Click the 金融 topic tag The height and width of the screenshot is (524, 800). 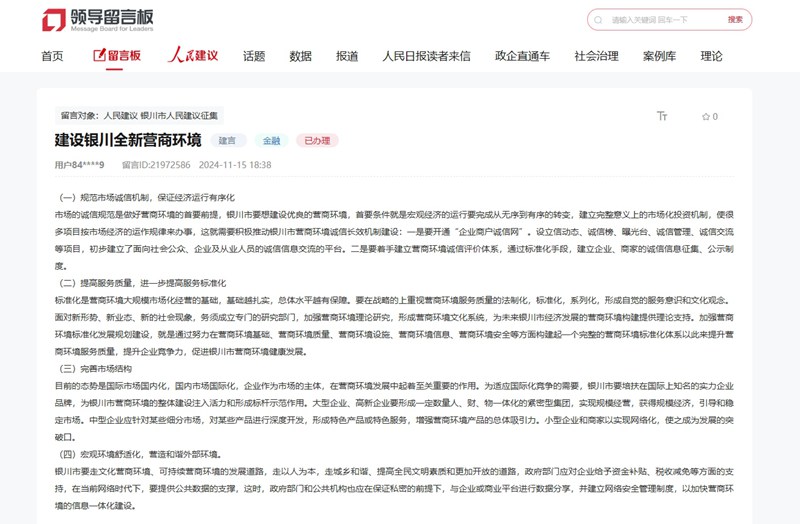click(x=271, y=141)
